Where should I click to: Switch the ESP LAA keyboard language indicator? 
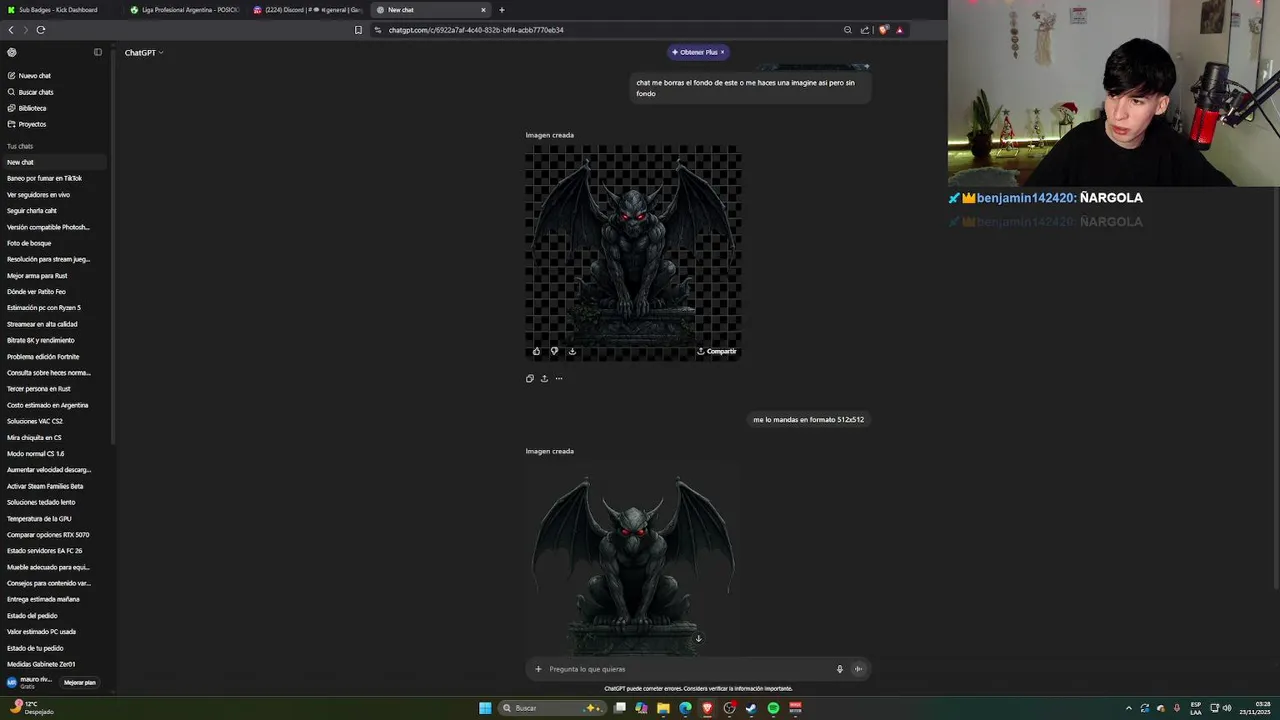[1196, 708]
